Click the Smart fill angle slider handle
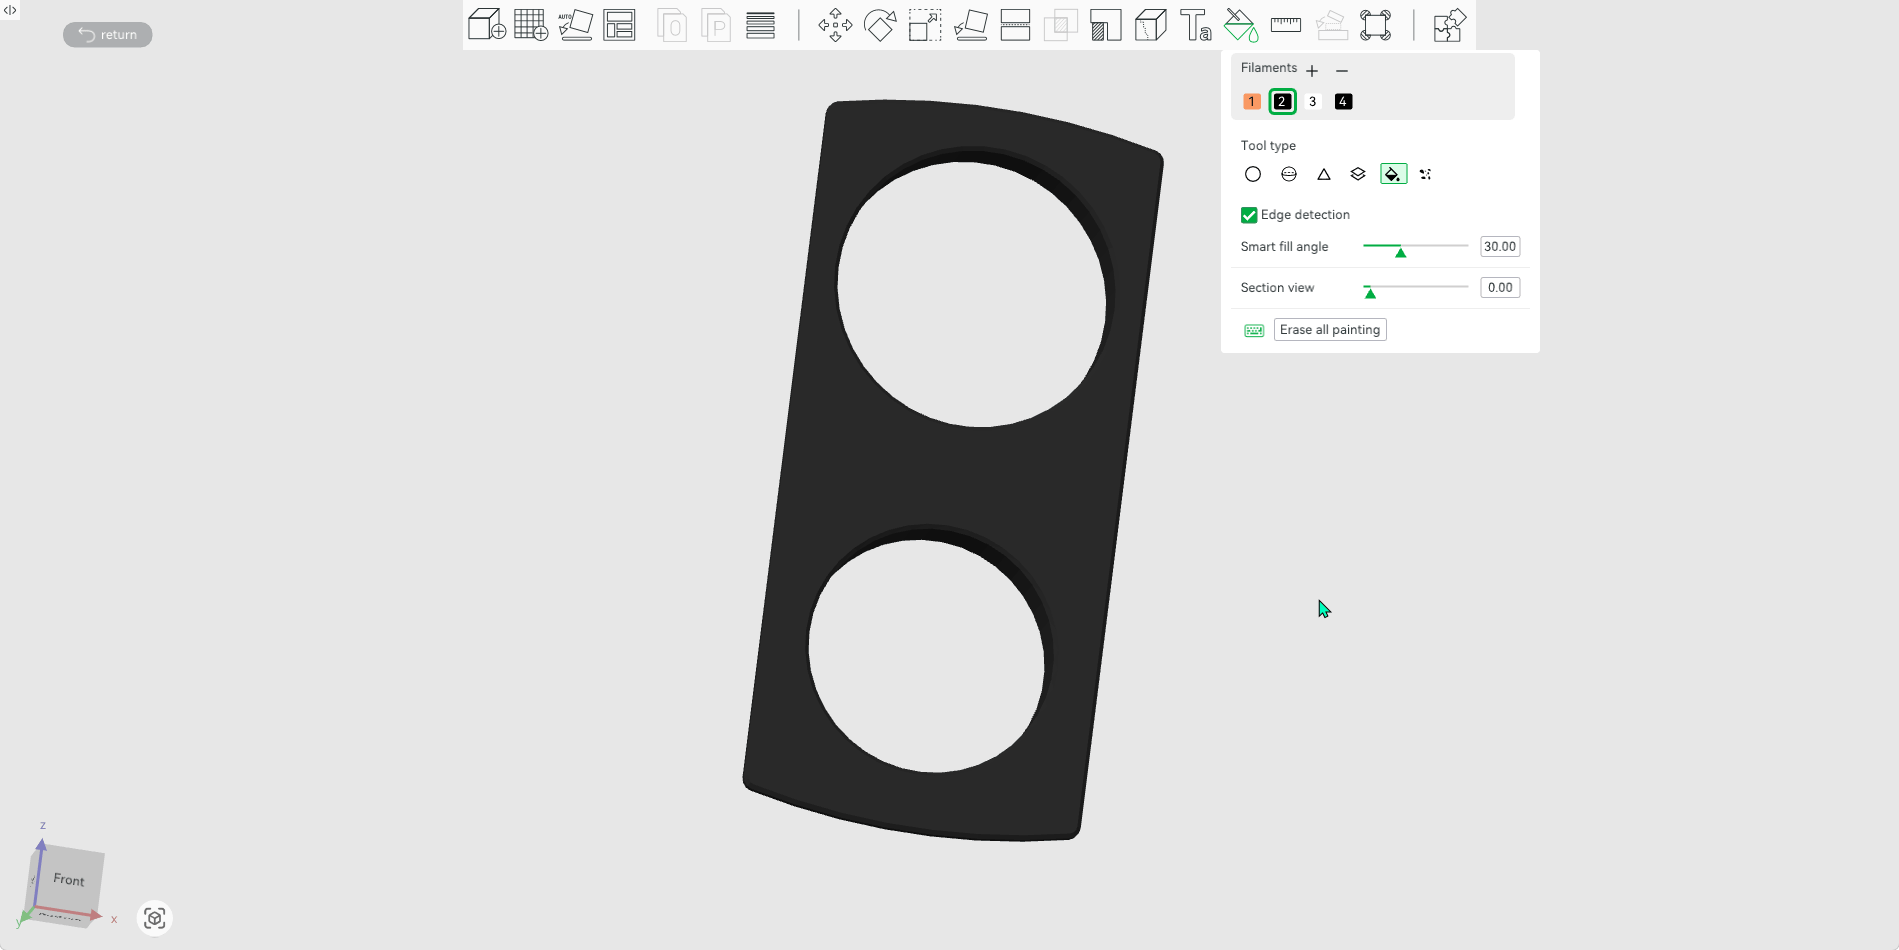Screen dimensions: 1899x950 [x=1401, y=252]
